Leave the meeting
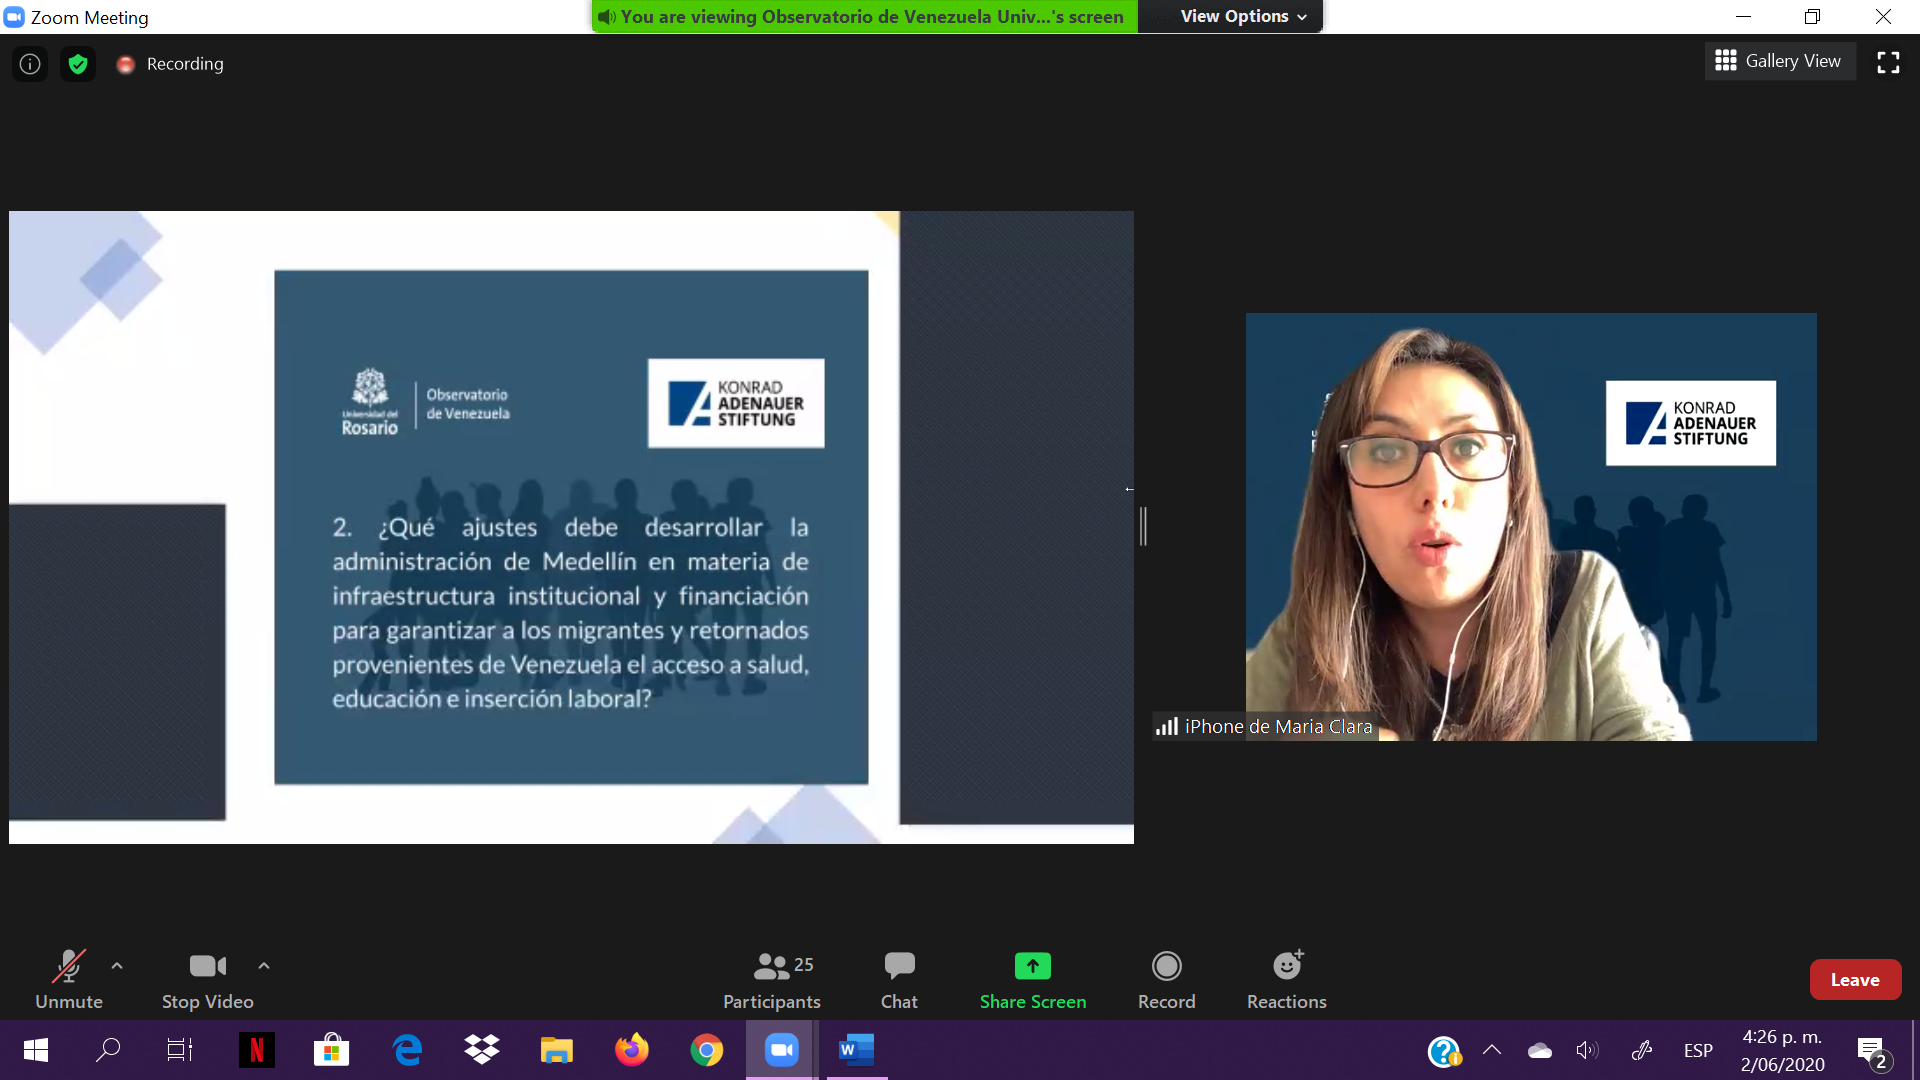This screenshot has height=1080, width=1920. 1854,980
